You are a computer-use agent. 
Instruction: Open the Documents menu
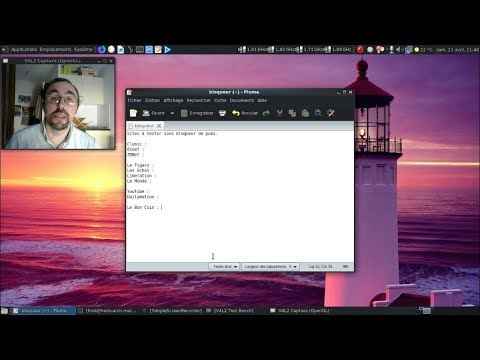pyautogui.click(x=242, y=100)
